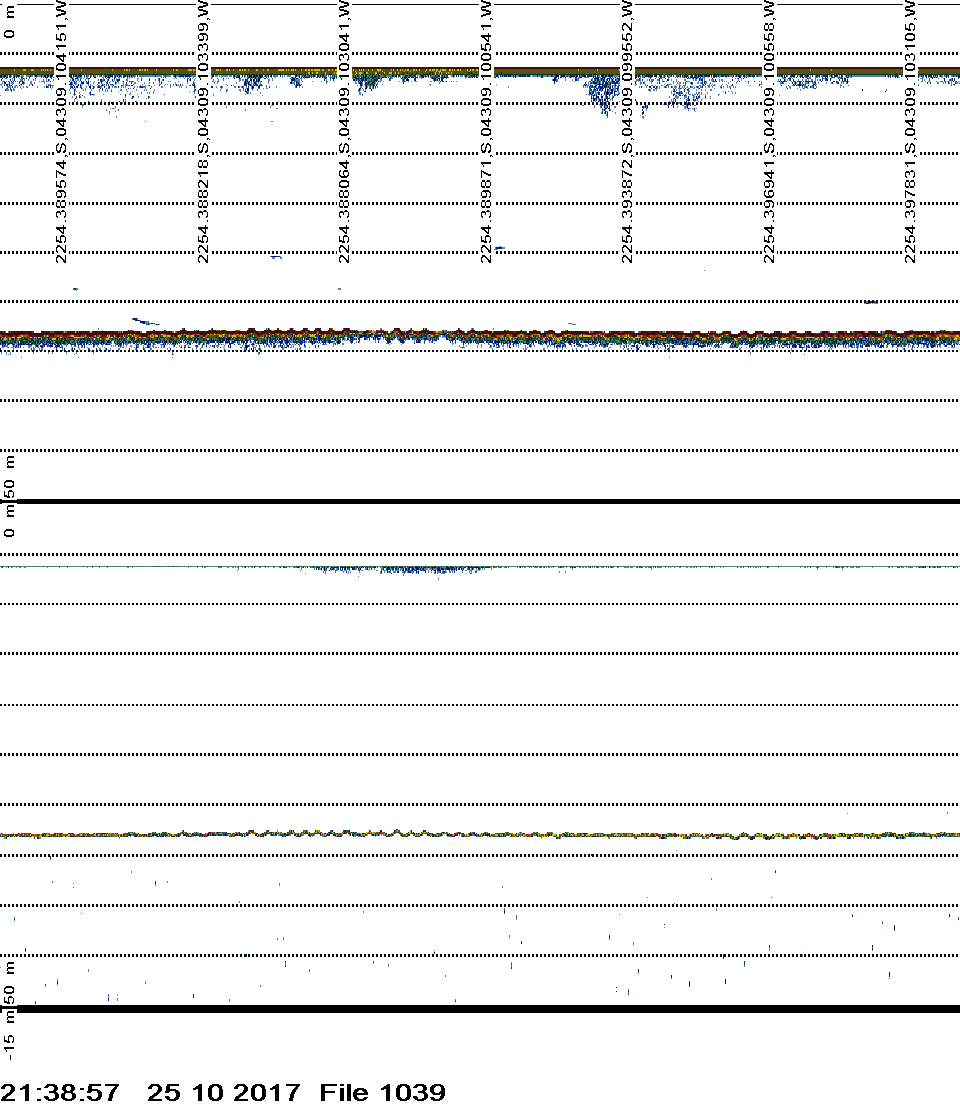Select the GPS marker 2254.389871,S,04309.100541,W
This screenshot has height=1108, width=960.
coord(485,132)
